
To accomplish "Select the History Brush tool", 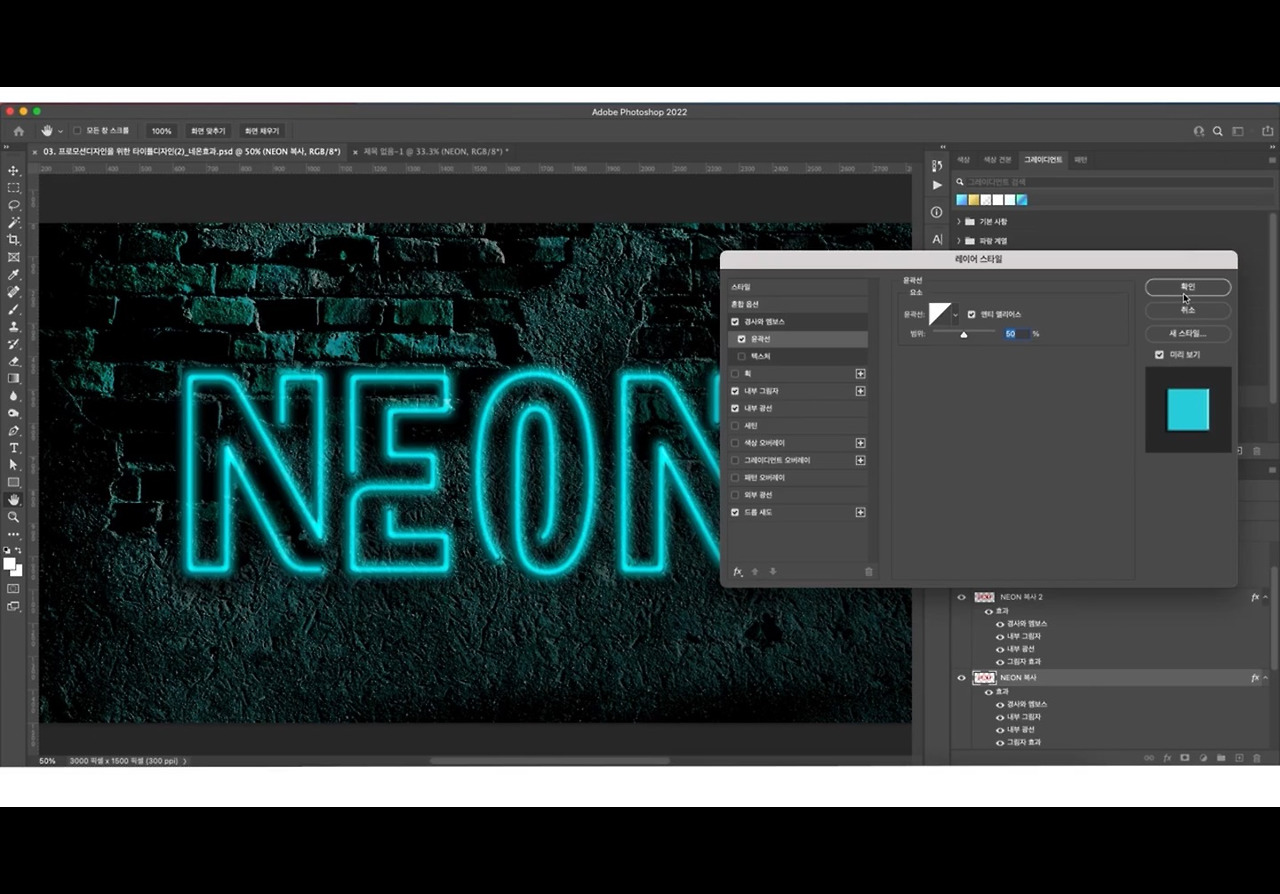I will tap(14, 344).
